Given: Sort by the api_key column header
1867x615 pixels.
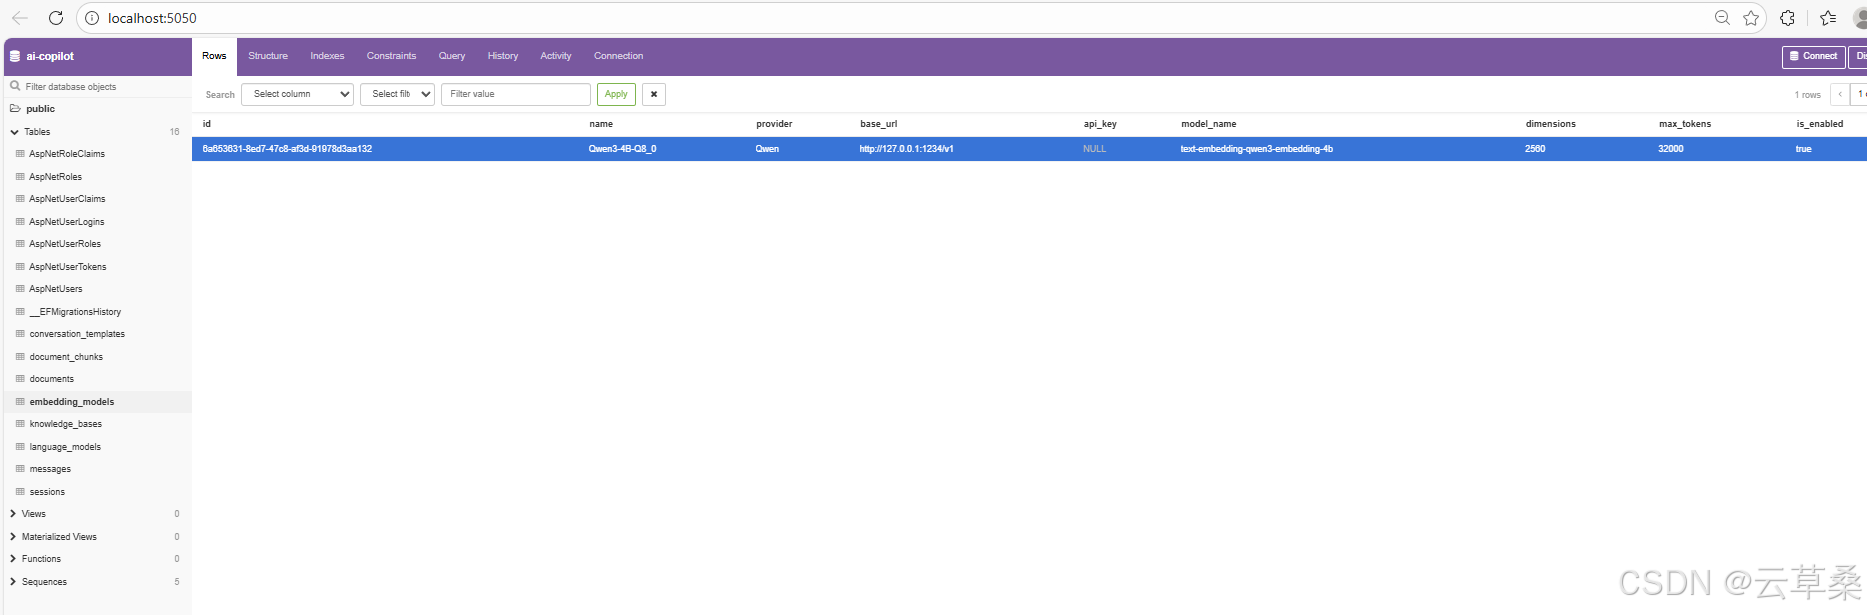Looking at the screenshot, I should pyautogui.click(x=1100, y=124).
